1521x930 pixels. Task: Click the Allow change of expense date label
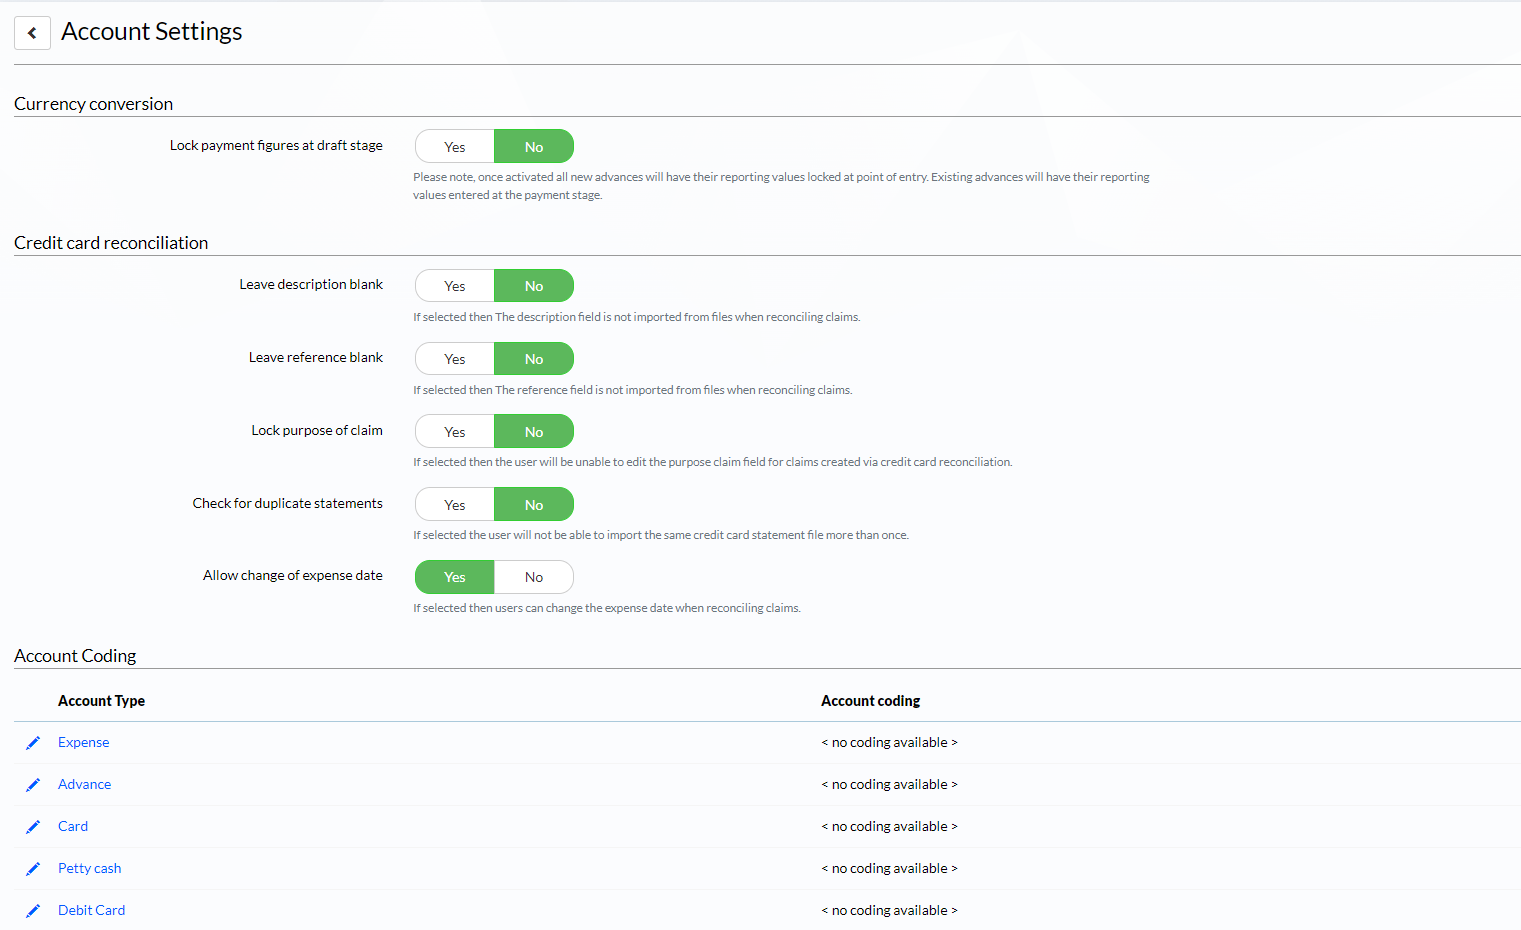[x=293, y=575]
